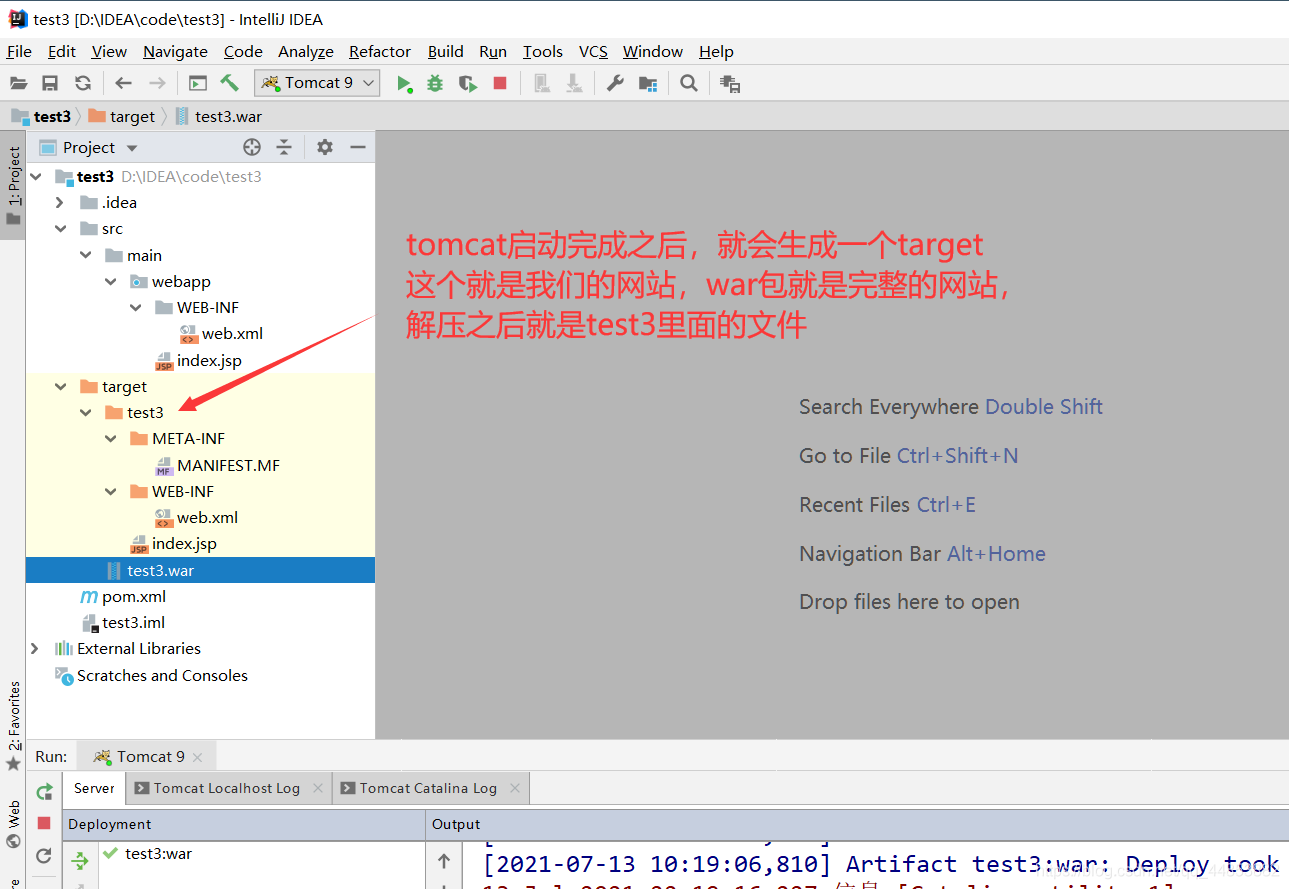Run Tomcat 9 with the green play icon
The height and width of the screenshot is (889, 1289).
coord(404,83)
